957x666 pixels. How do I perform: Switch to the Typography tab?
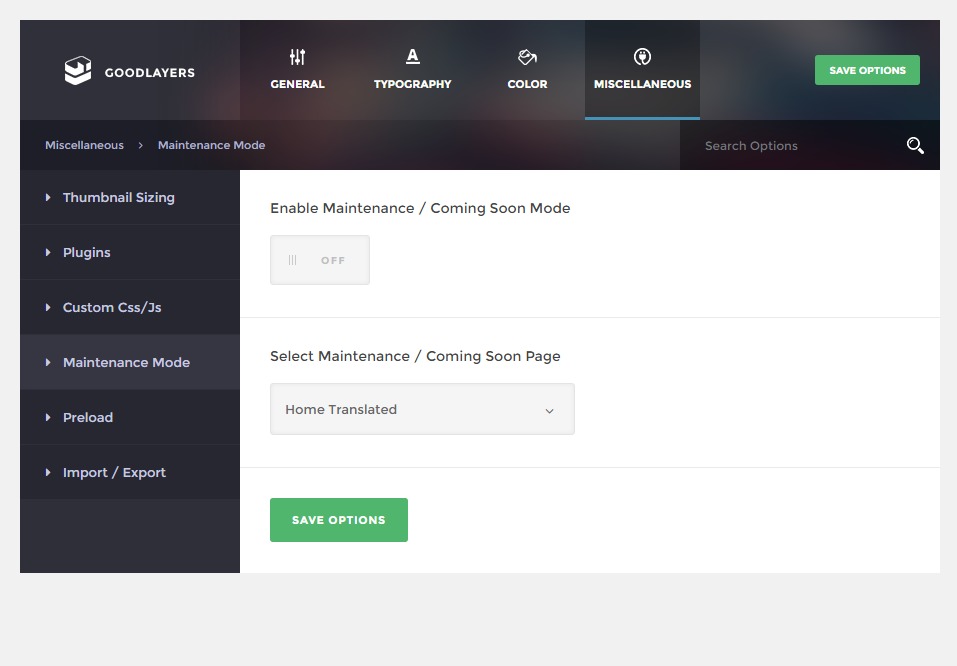click(413, 70)
